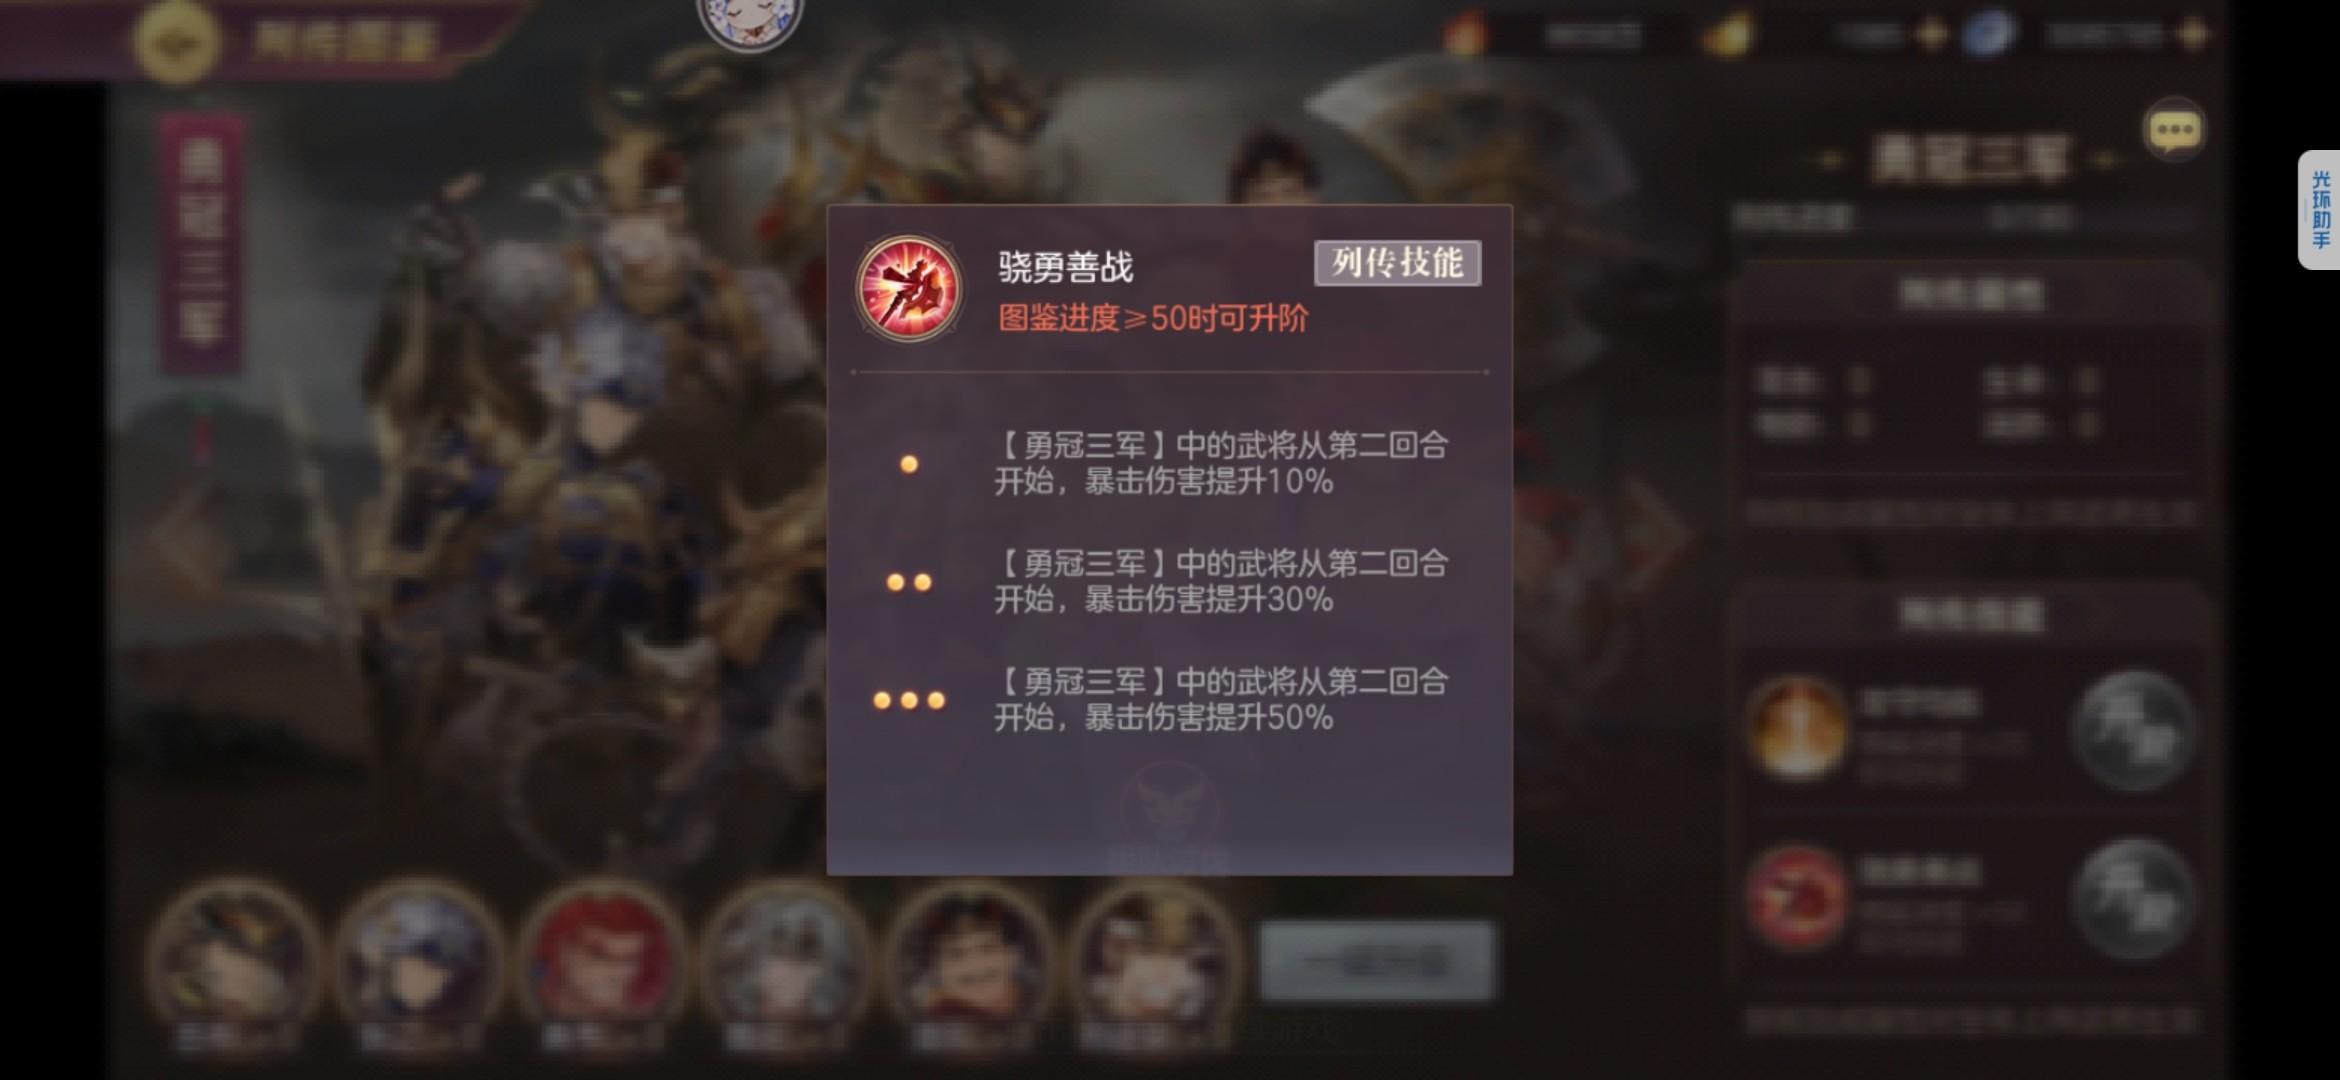Click the blurred gray button beside portraits
2340x1080 pixels.
tap(1377, 961)
